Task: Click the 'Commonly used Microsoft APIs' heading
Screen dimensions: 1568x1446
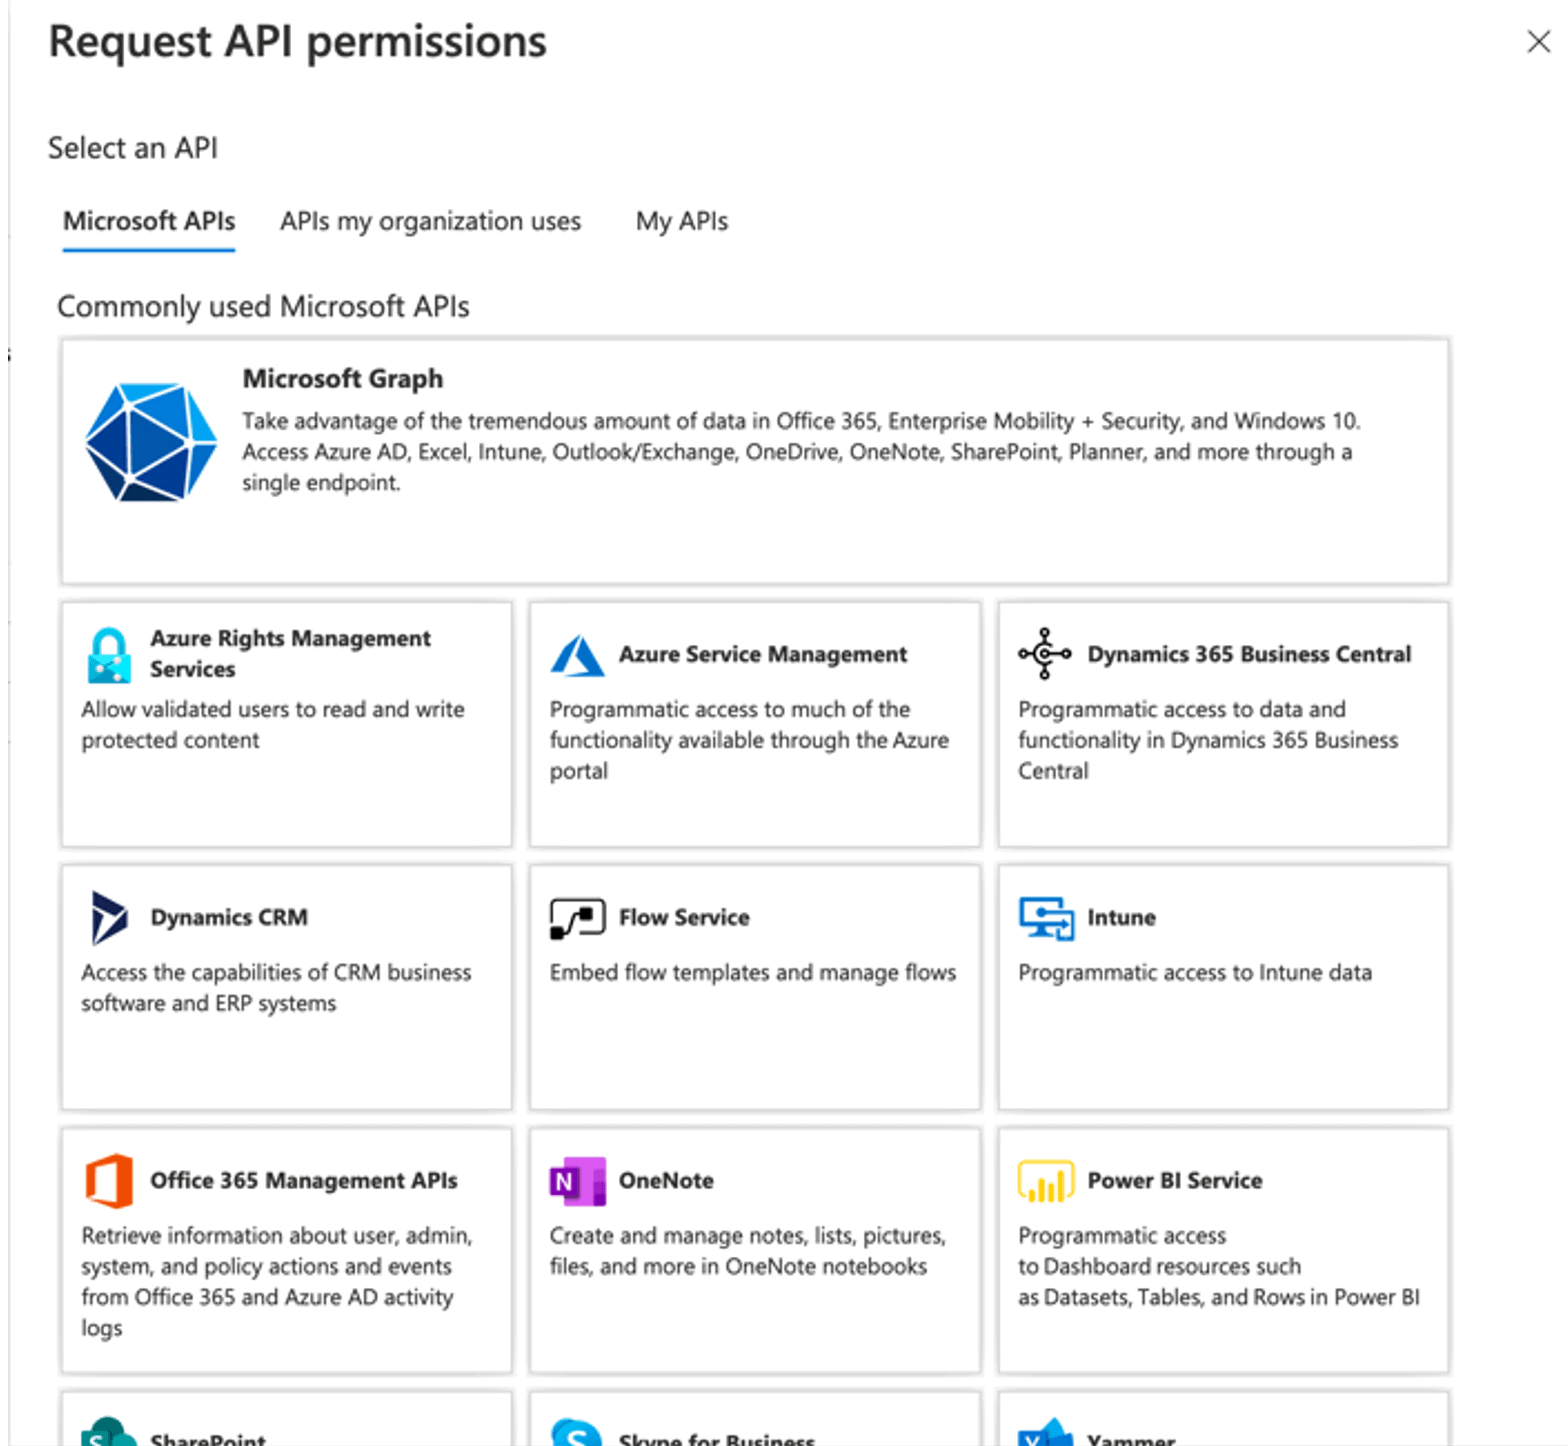Action: point(263,306)
